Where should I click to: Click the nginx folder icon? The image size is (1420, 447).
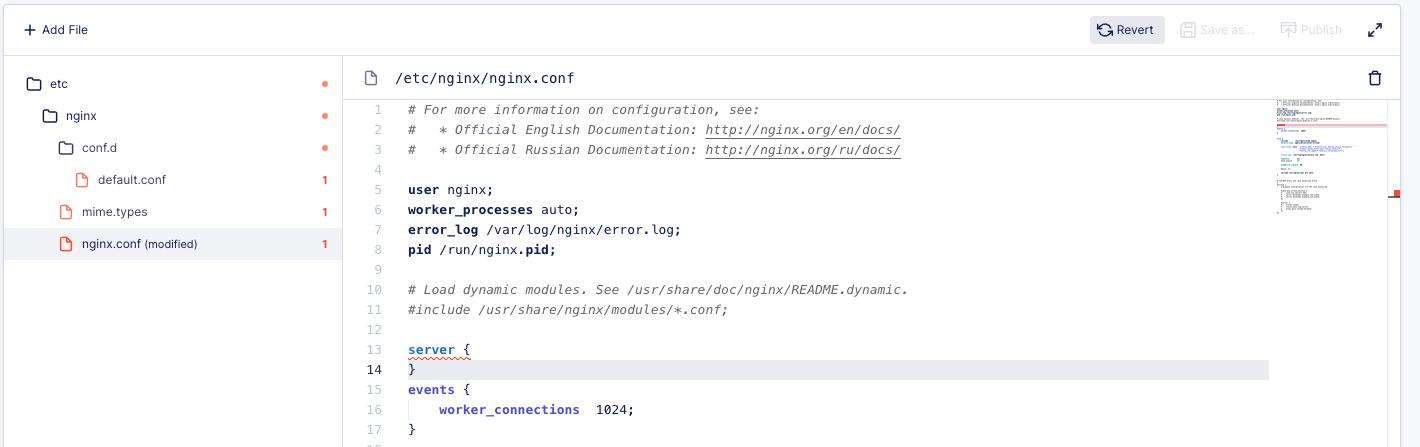(x=50, y=116)
